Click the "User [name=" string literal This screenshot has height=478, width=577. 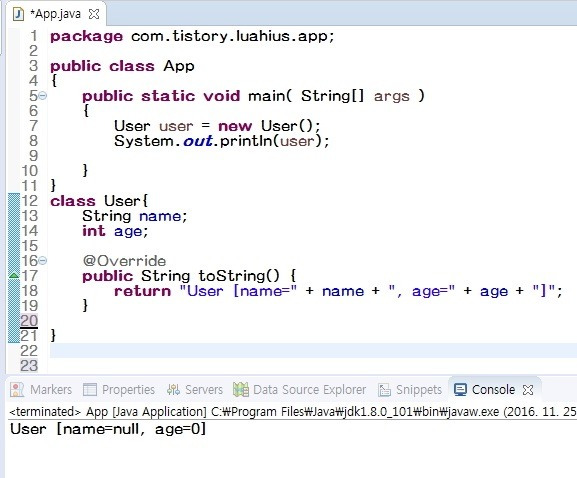coord(238,291)
